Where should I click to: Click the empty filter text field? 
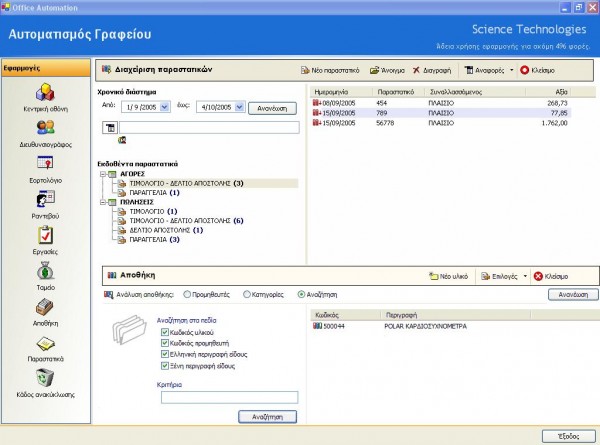pyautogui.click(x=209, y=127)
